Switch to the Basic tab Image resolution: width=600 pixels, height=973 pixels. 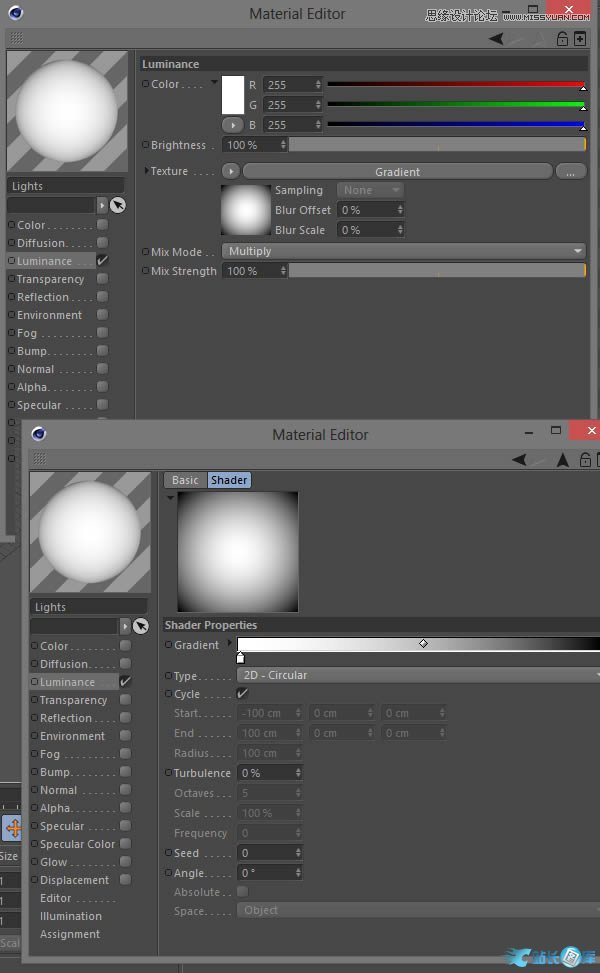tap(185, 480)
